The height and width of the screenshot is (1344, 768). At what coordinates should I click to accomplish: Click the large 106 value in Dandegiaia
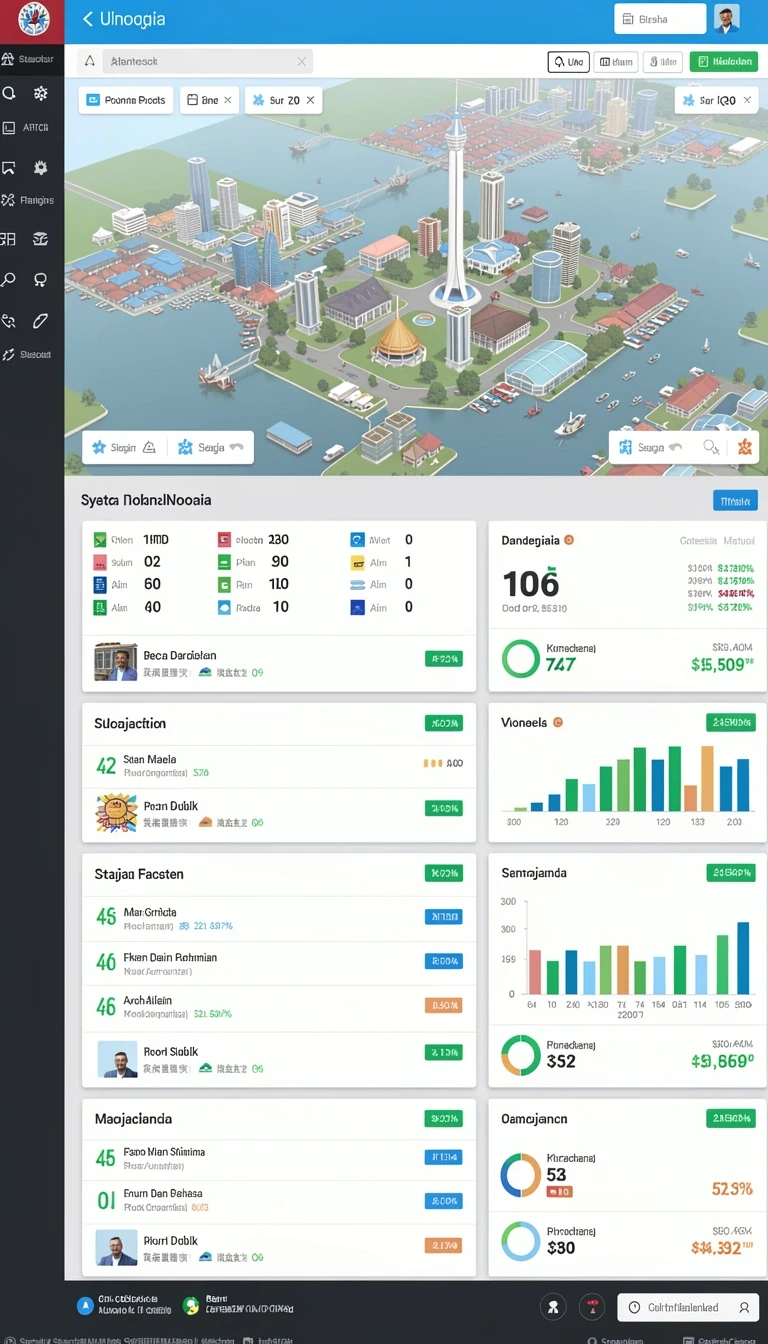pos(531,584)
